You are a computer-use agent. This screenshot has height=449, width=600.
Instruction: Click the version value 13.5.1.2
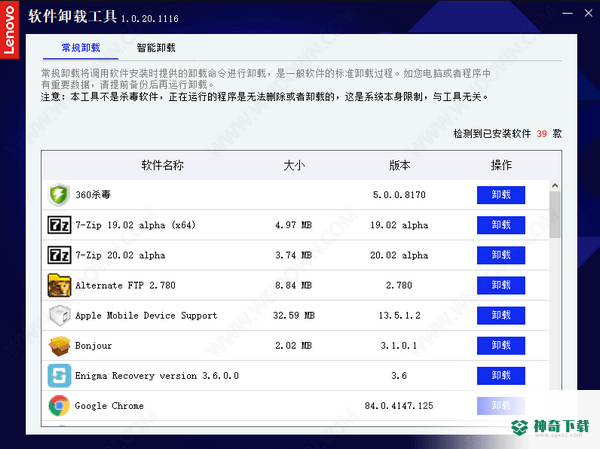tap(399, 316)
